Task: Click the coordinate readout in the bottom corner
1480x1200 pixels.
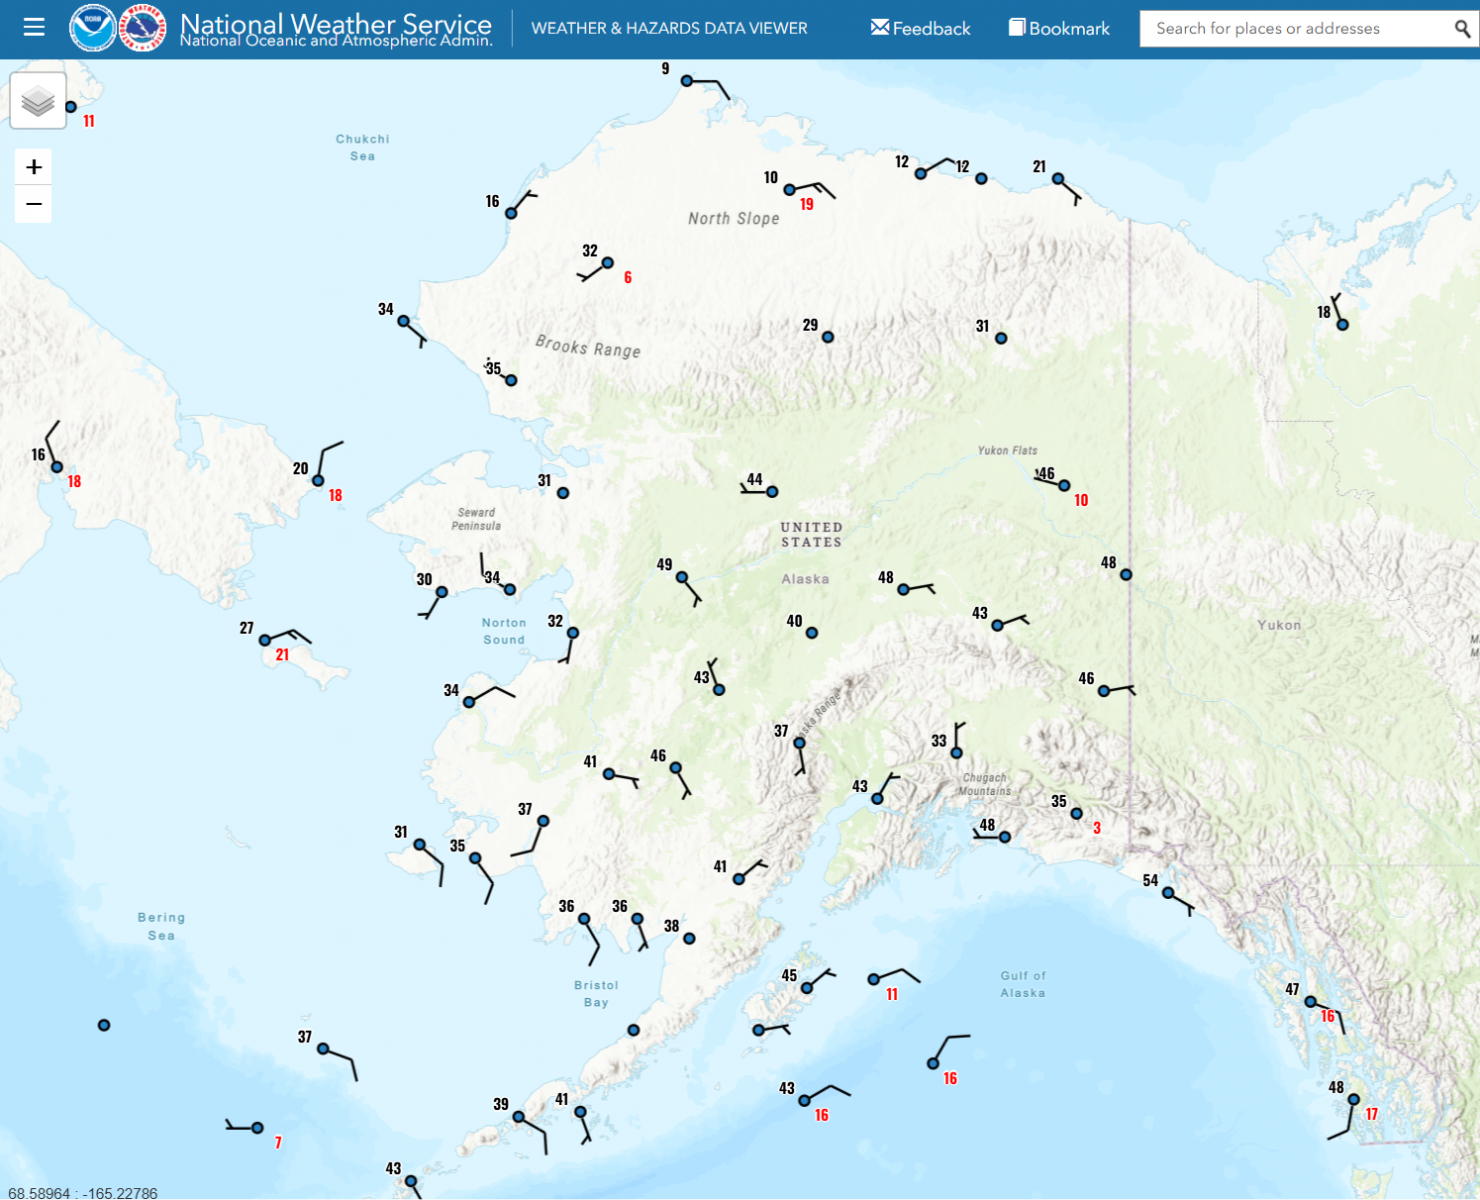Action: tap(82, 1192)
